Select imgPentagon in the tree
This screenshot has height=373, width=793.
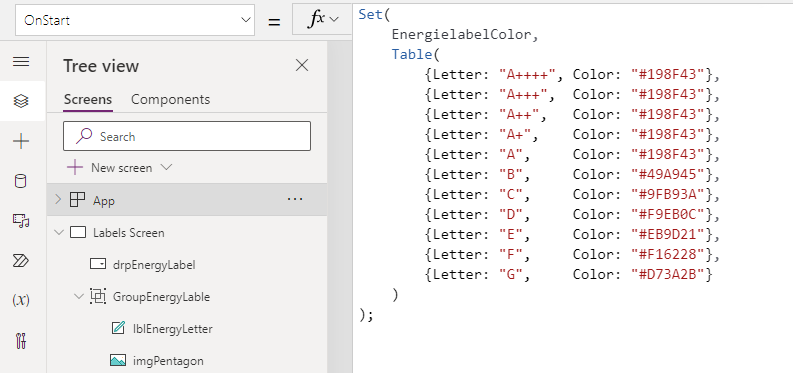[x=168, y=361]
